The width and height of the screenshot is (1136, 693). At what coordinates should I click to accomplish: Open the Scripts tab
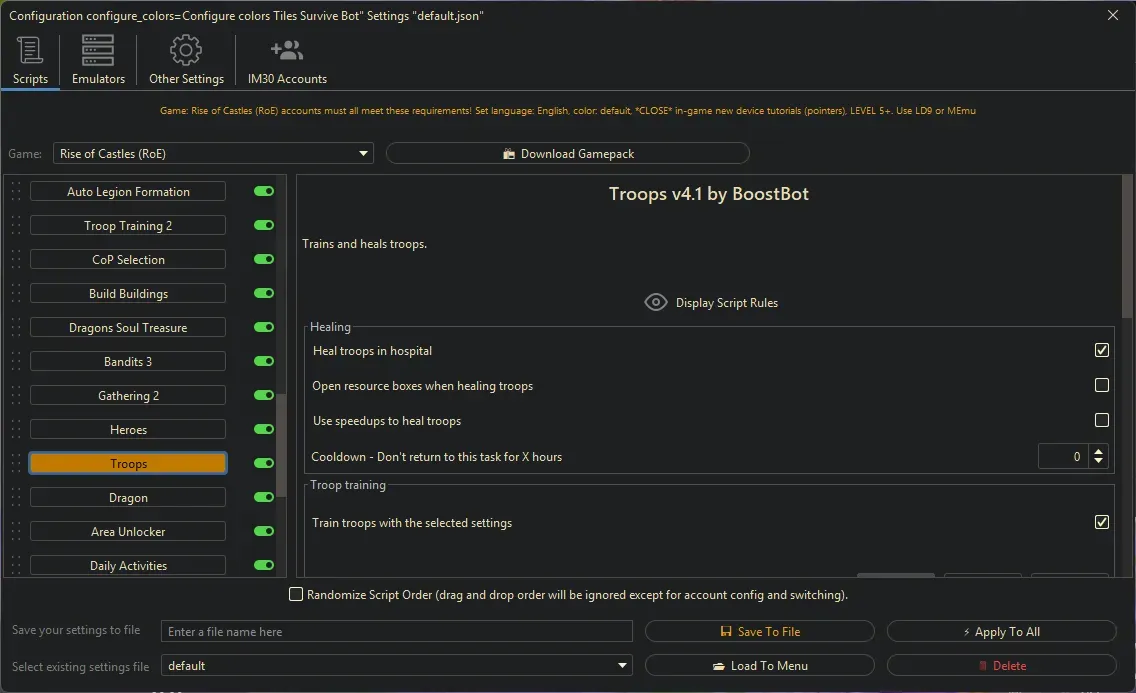(x=30, y=61)
